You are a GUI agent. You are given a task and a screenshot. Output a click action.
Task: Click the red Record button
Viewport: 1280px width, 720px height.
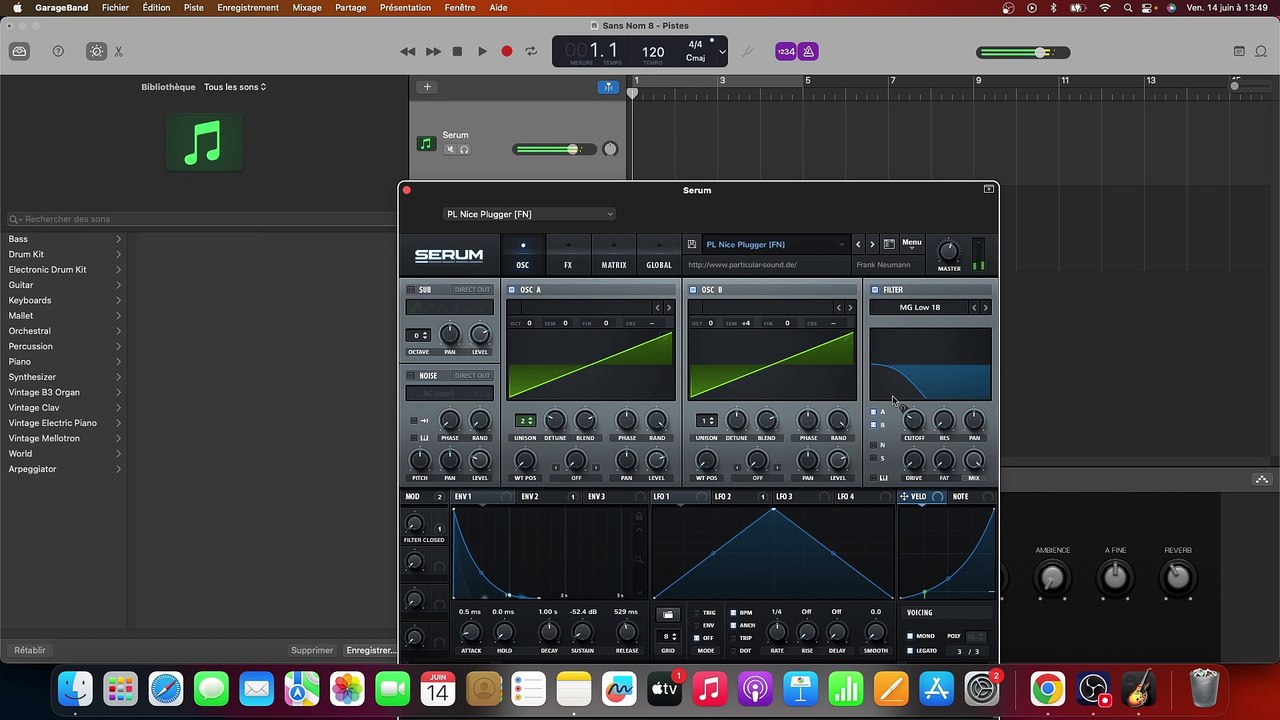[507, 51]
